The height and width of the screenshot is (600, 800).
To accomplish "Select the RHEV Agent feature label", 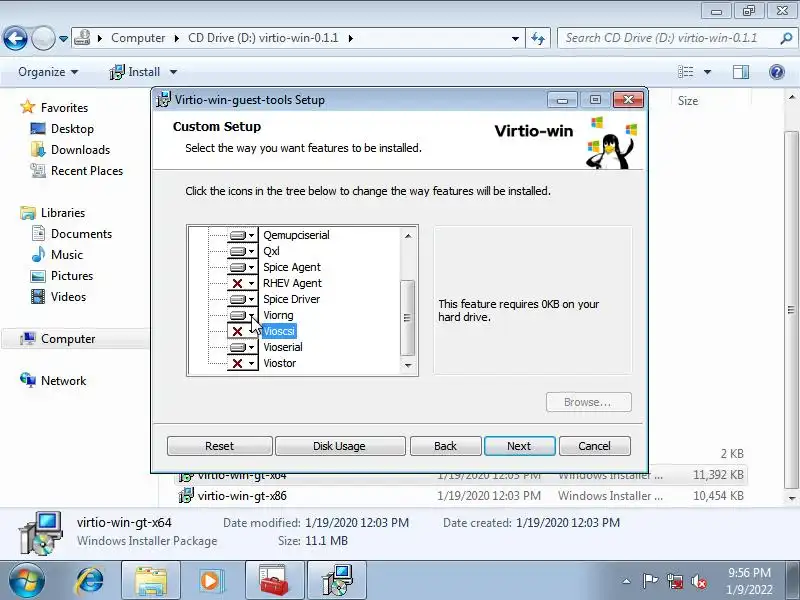I will click(292, 283).
